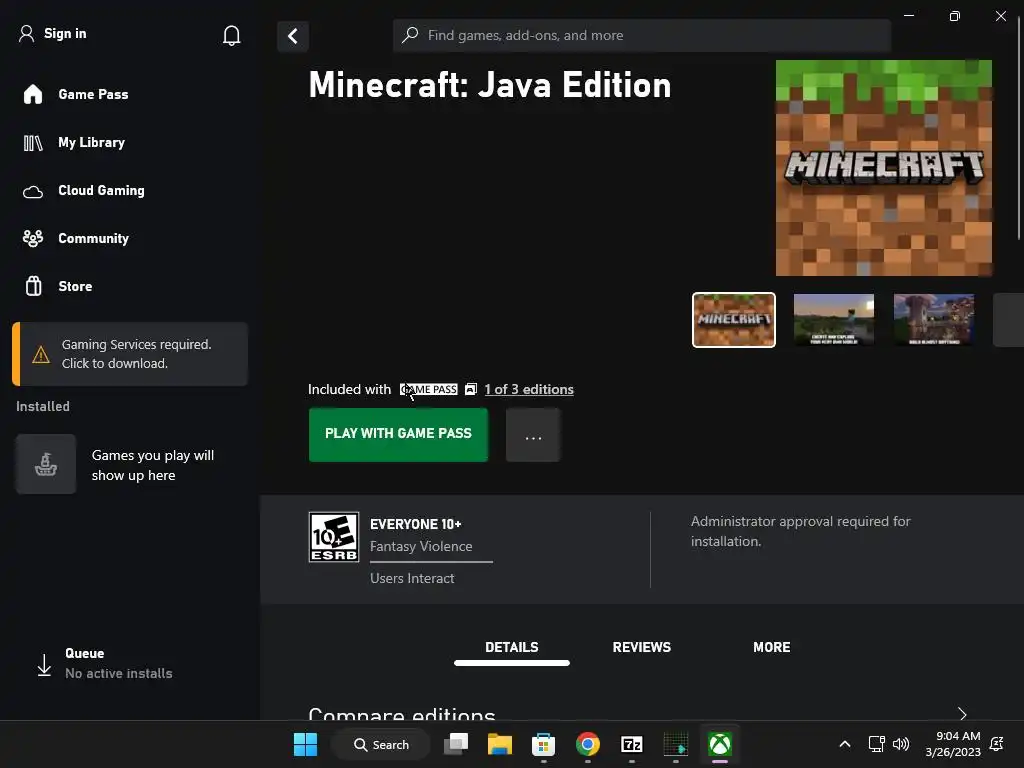Screen dimensions: 1024x768
Task: Switch to the DETAILS tab
Action: coord(511,647)
